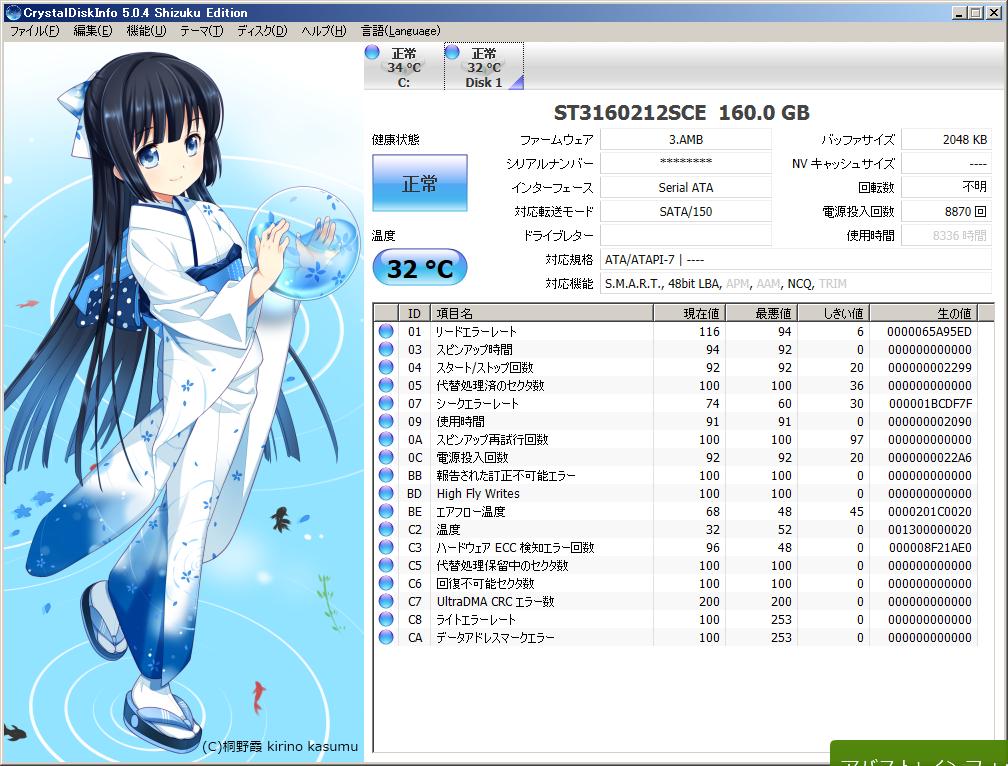Screen dimensions: 1008x766
Task: Click the status circle for 0A スピンアップ再試行回数 row
Action: pos(386,440)
